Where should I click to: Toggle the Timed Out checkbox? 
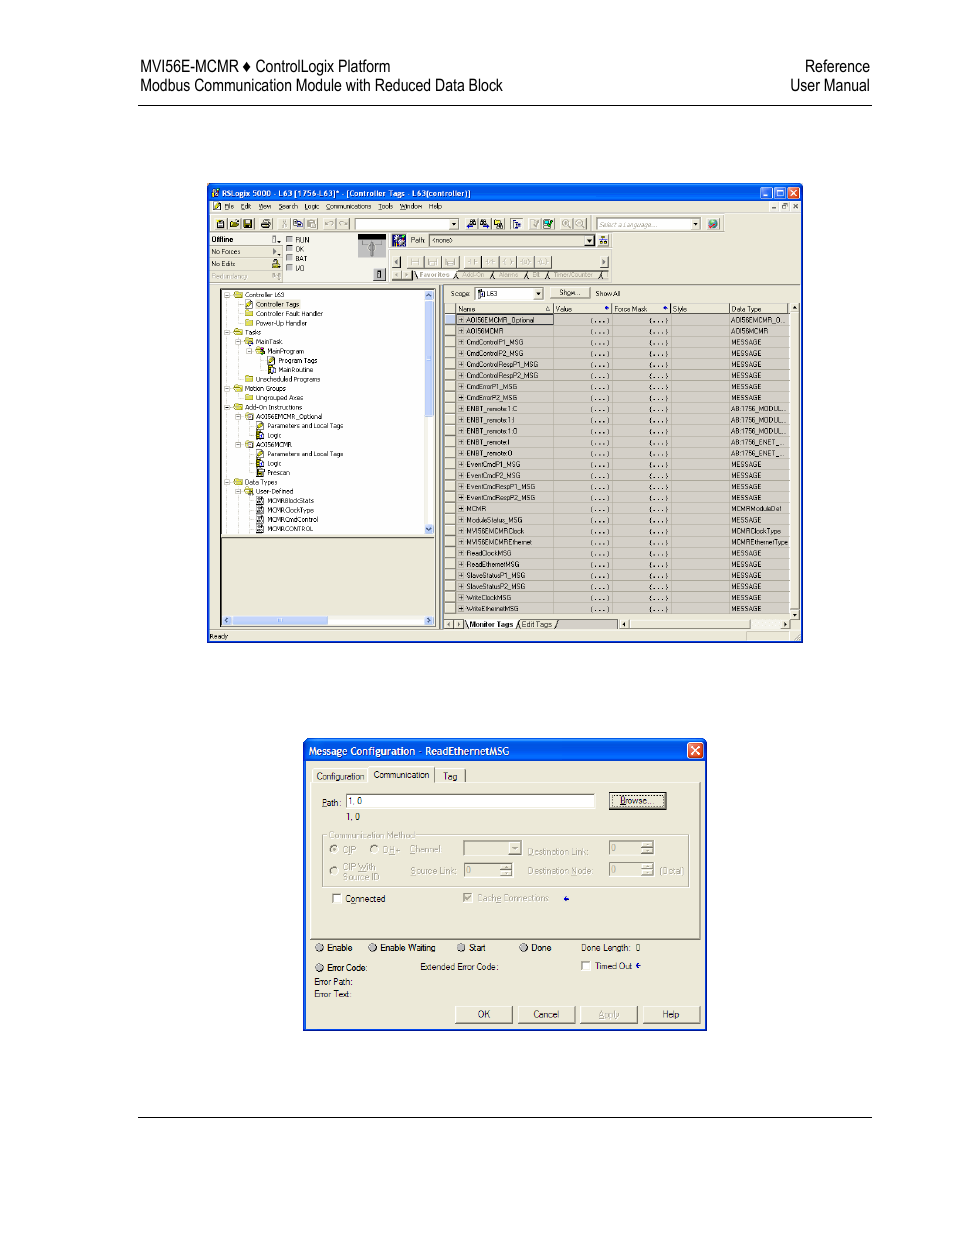585,966
